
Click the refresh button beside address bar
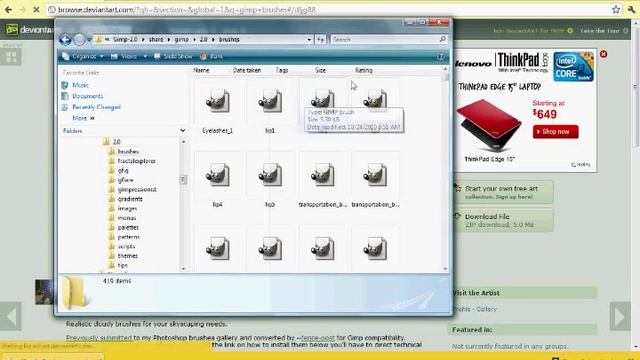click(320, 40)
